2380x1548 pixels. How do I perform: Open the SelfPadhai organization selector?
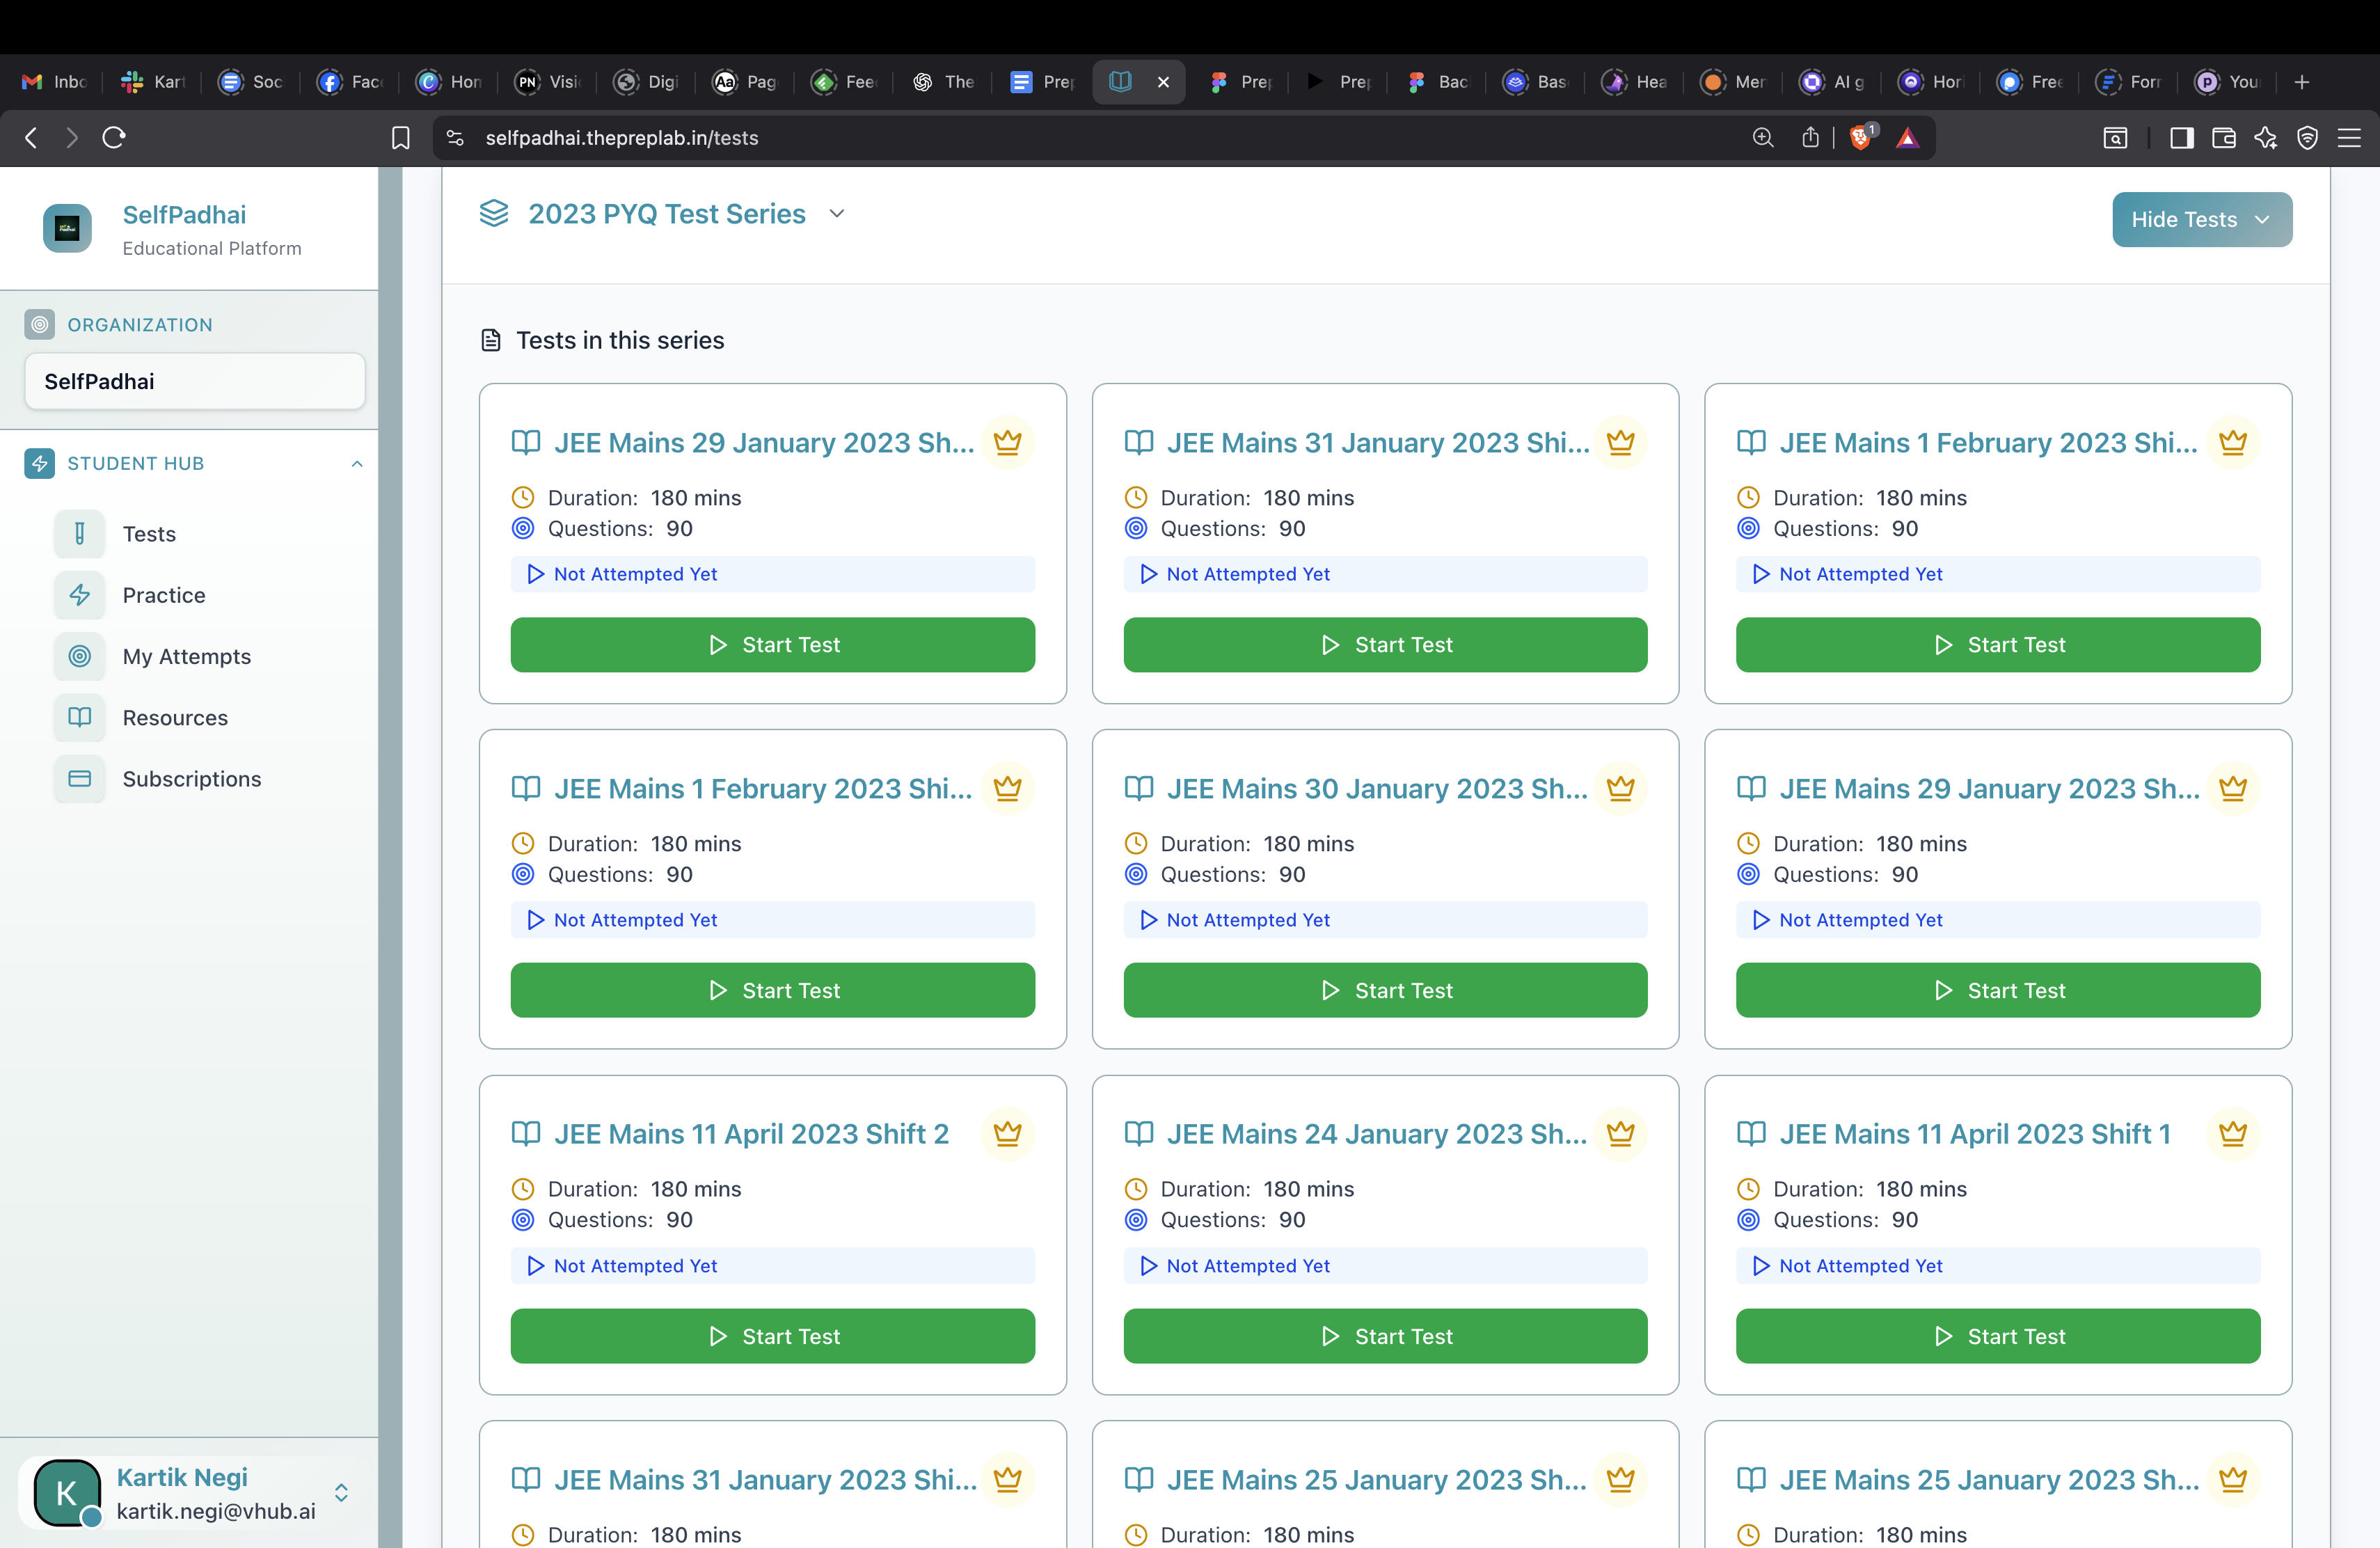tap(195, 381)
